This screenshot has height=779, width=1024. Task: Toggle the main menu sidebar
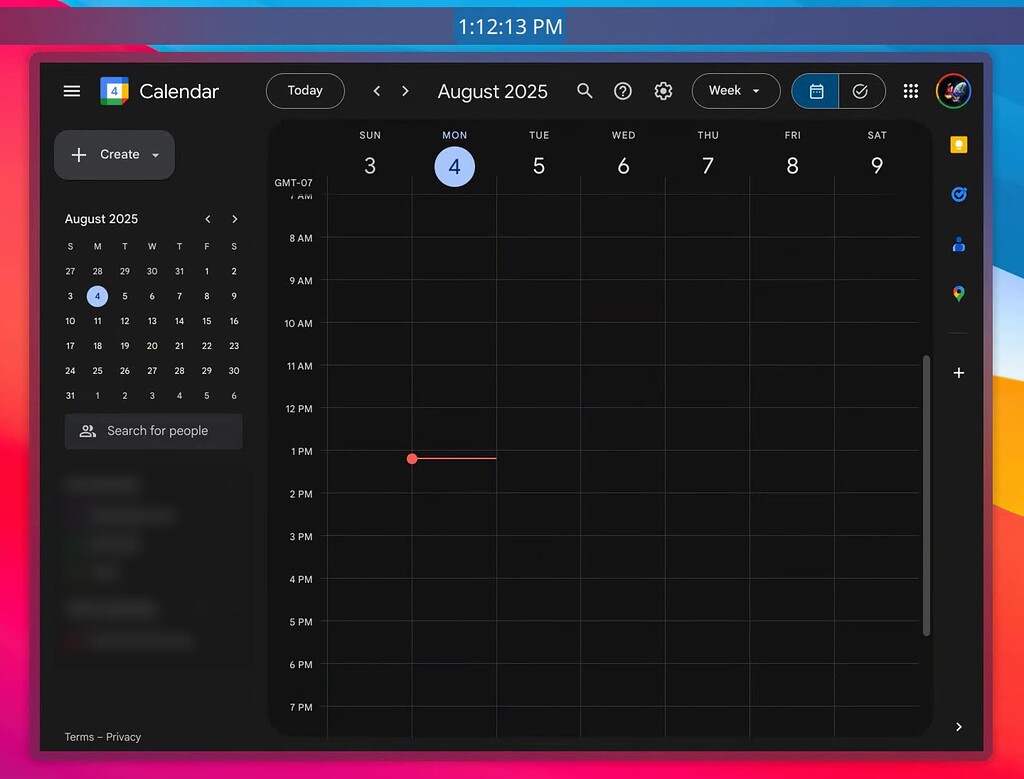(71, 90)
